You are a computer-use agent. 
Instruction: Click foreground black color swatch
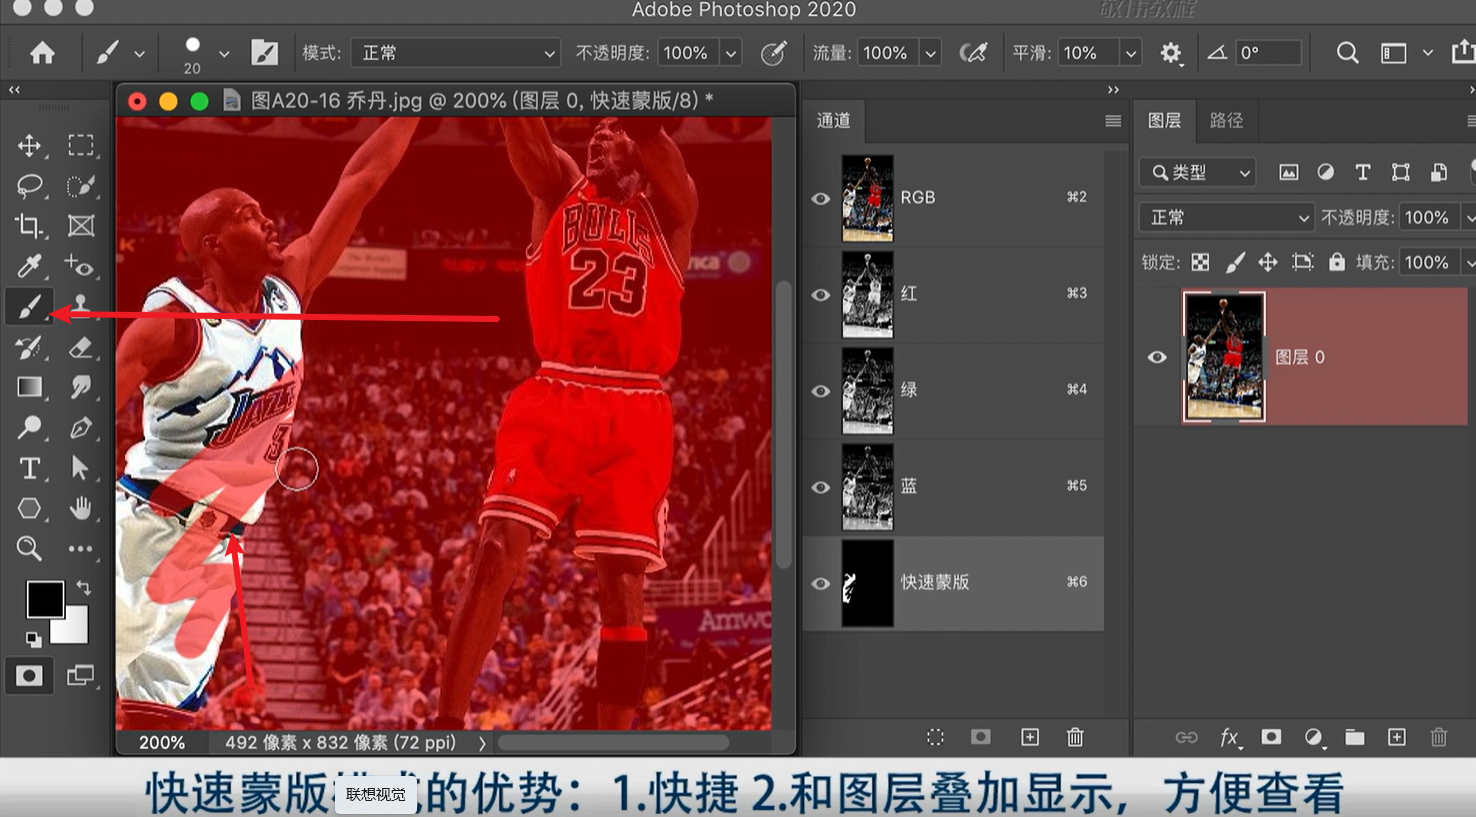coord(45,599)
